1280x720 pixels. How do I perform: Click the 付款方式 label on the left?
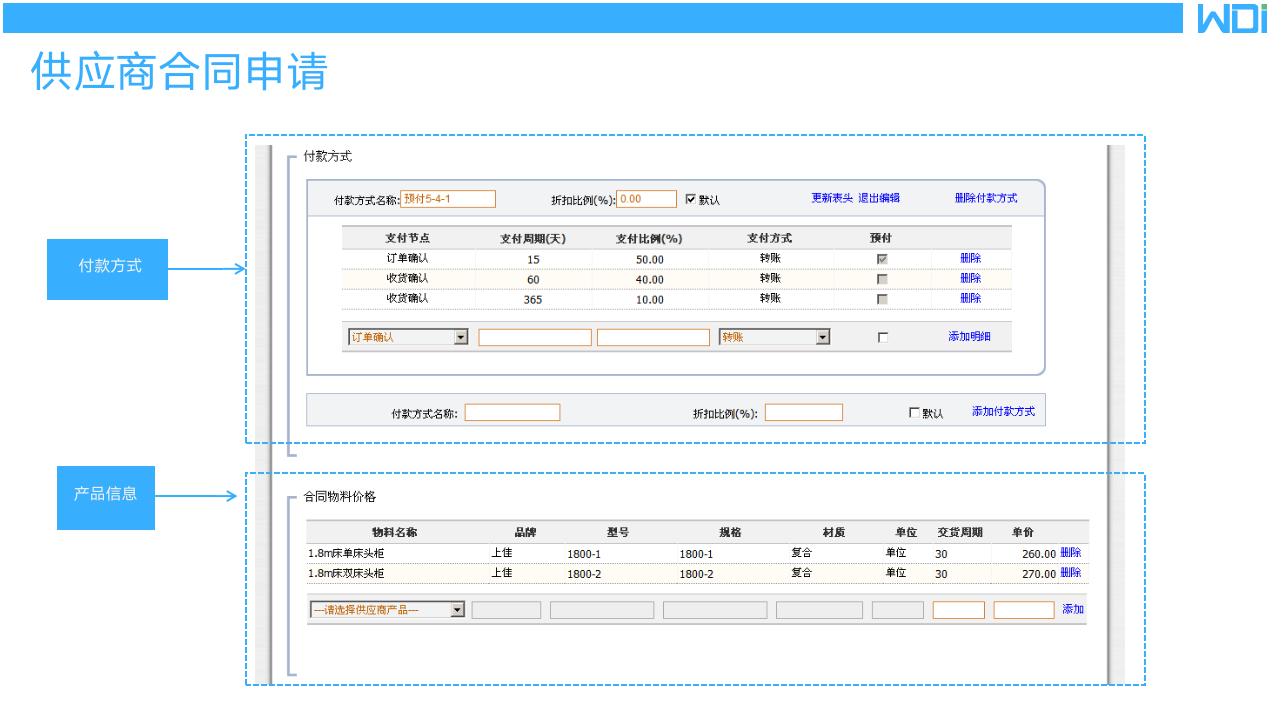click(x=107, y=269)
